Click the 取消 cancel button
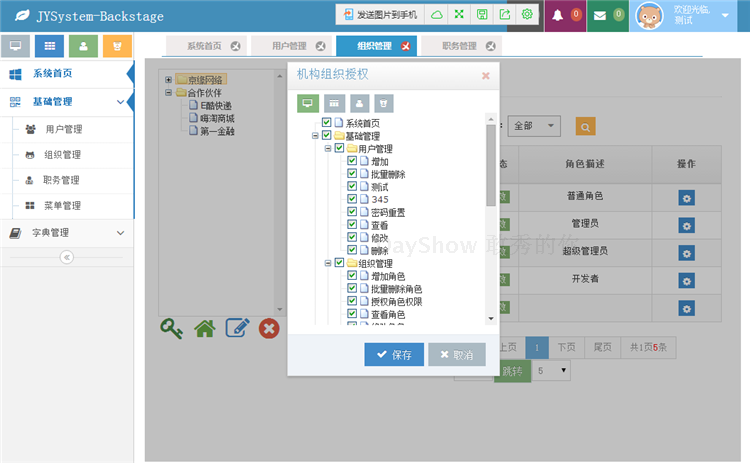 [x=457, y=354]
